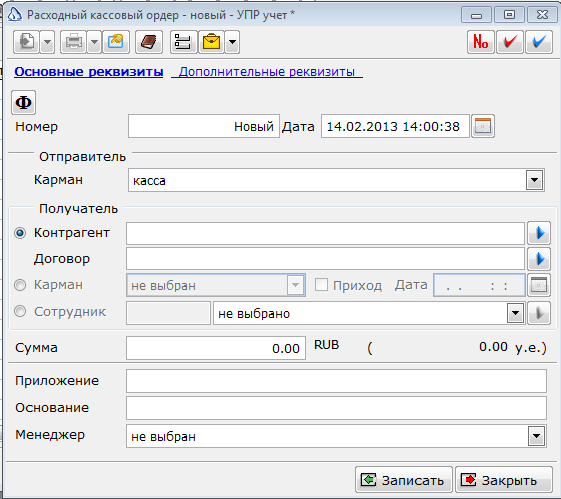Click the Закрыть button

click(x=504, y=480)
